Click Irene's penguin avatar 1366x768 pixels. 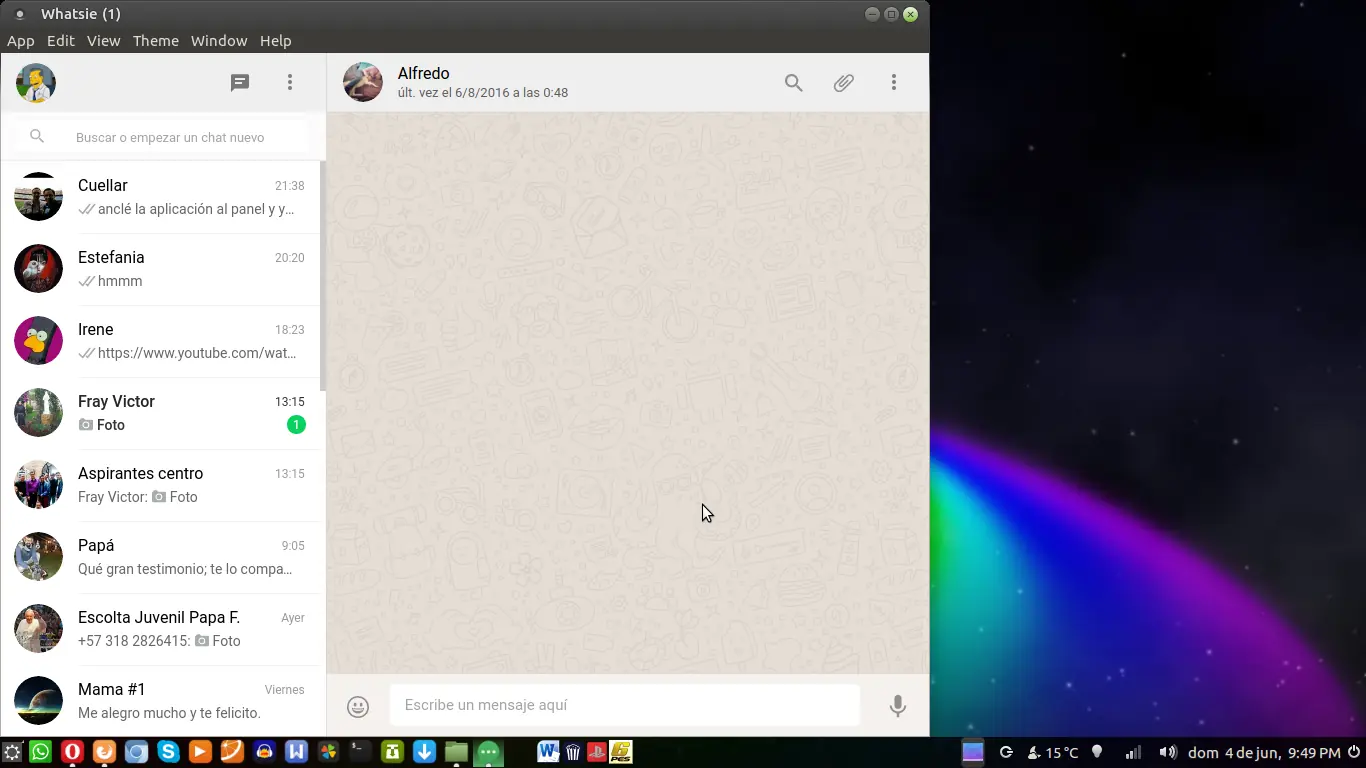[x=38, y=341]
